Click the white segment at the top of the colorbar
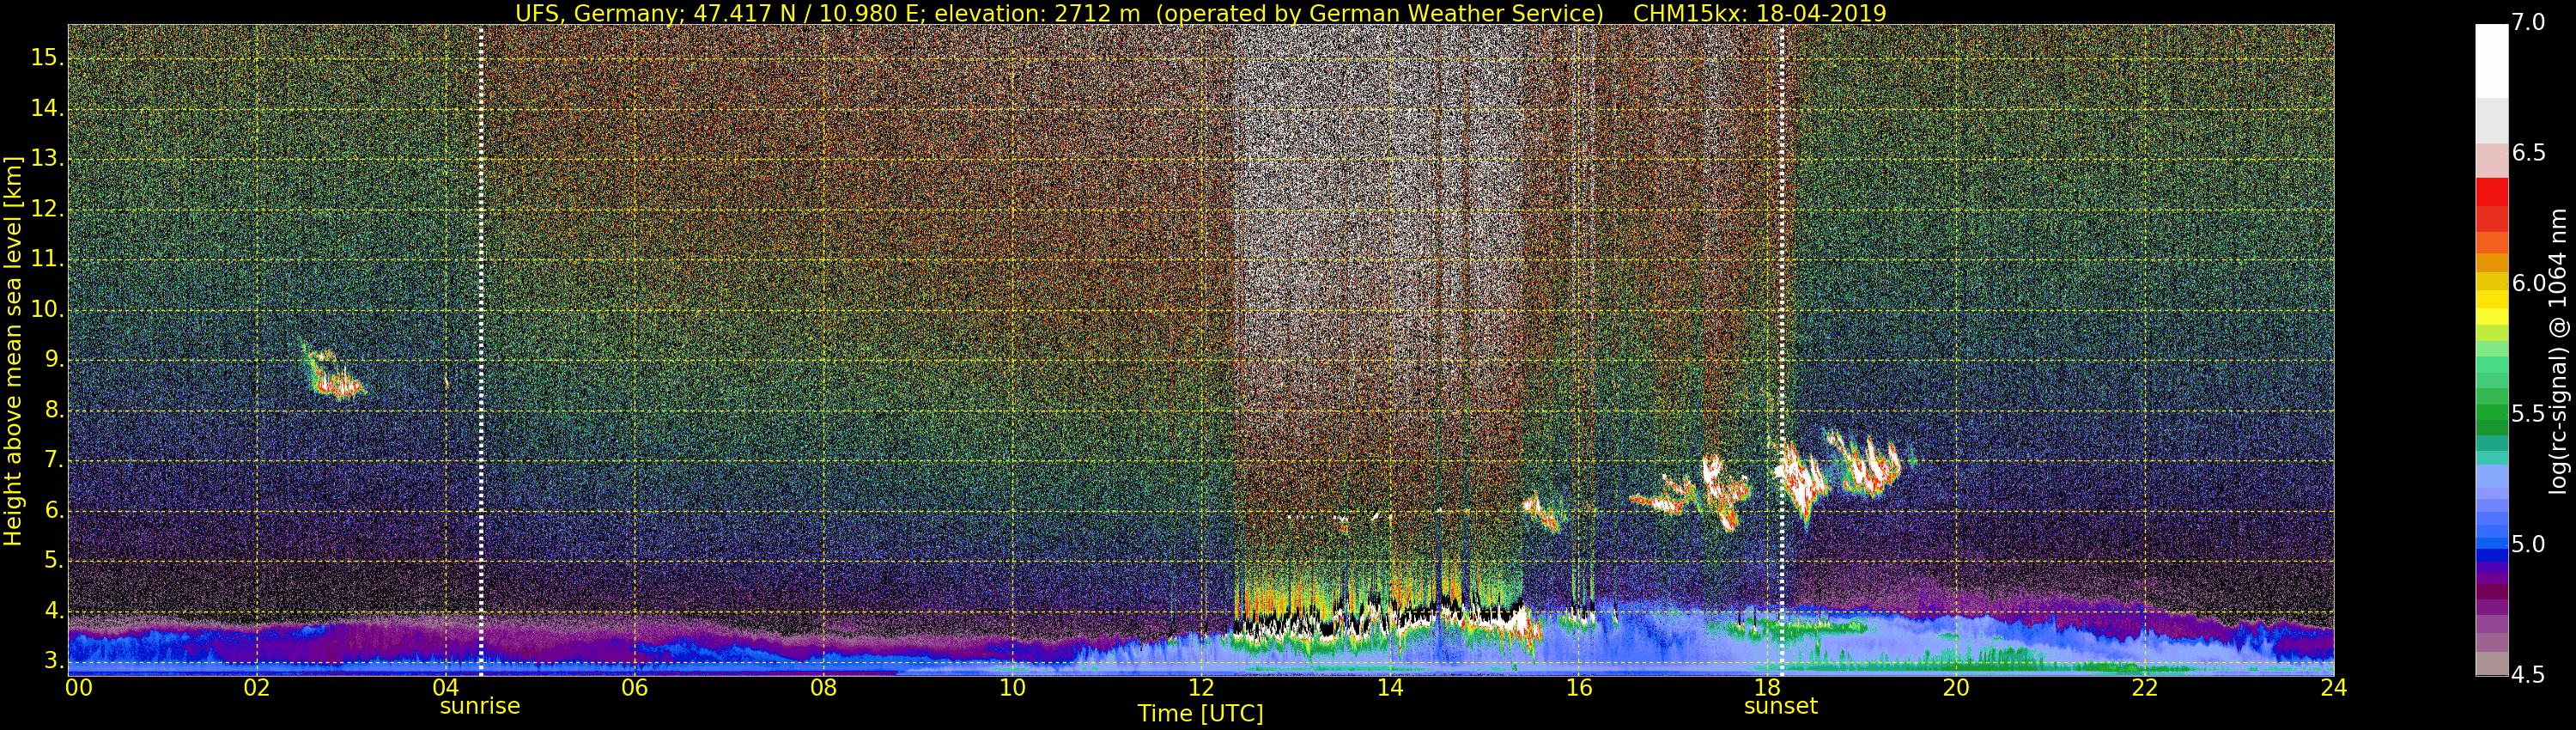2576x730 pixels. tap(2491, 60)
